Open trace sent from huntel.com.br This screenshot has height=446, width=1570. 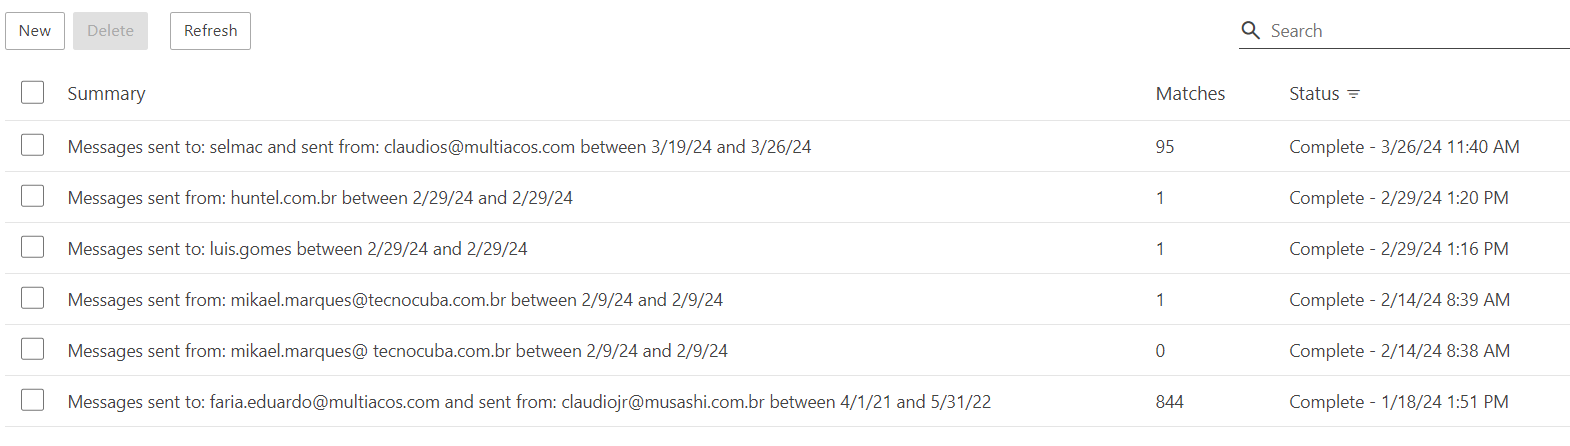click(x=320, y=198)
